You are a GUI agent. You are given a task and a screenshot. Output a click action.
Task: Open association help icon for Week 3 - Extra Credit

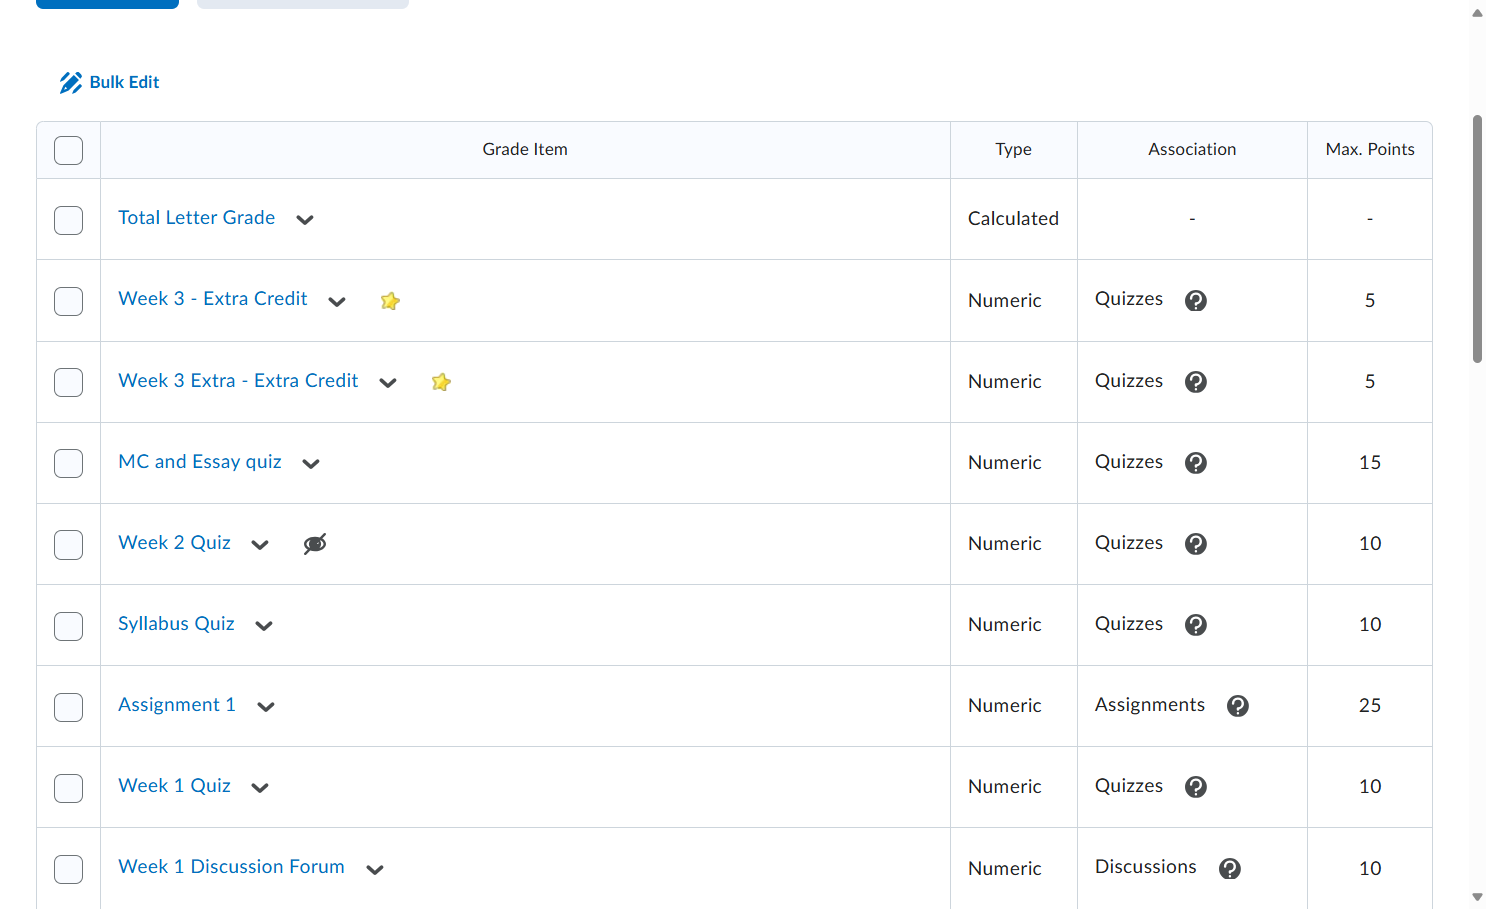1196,301
